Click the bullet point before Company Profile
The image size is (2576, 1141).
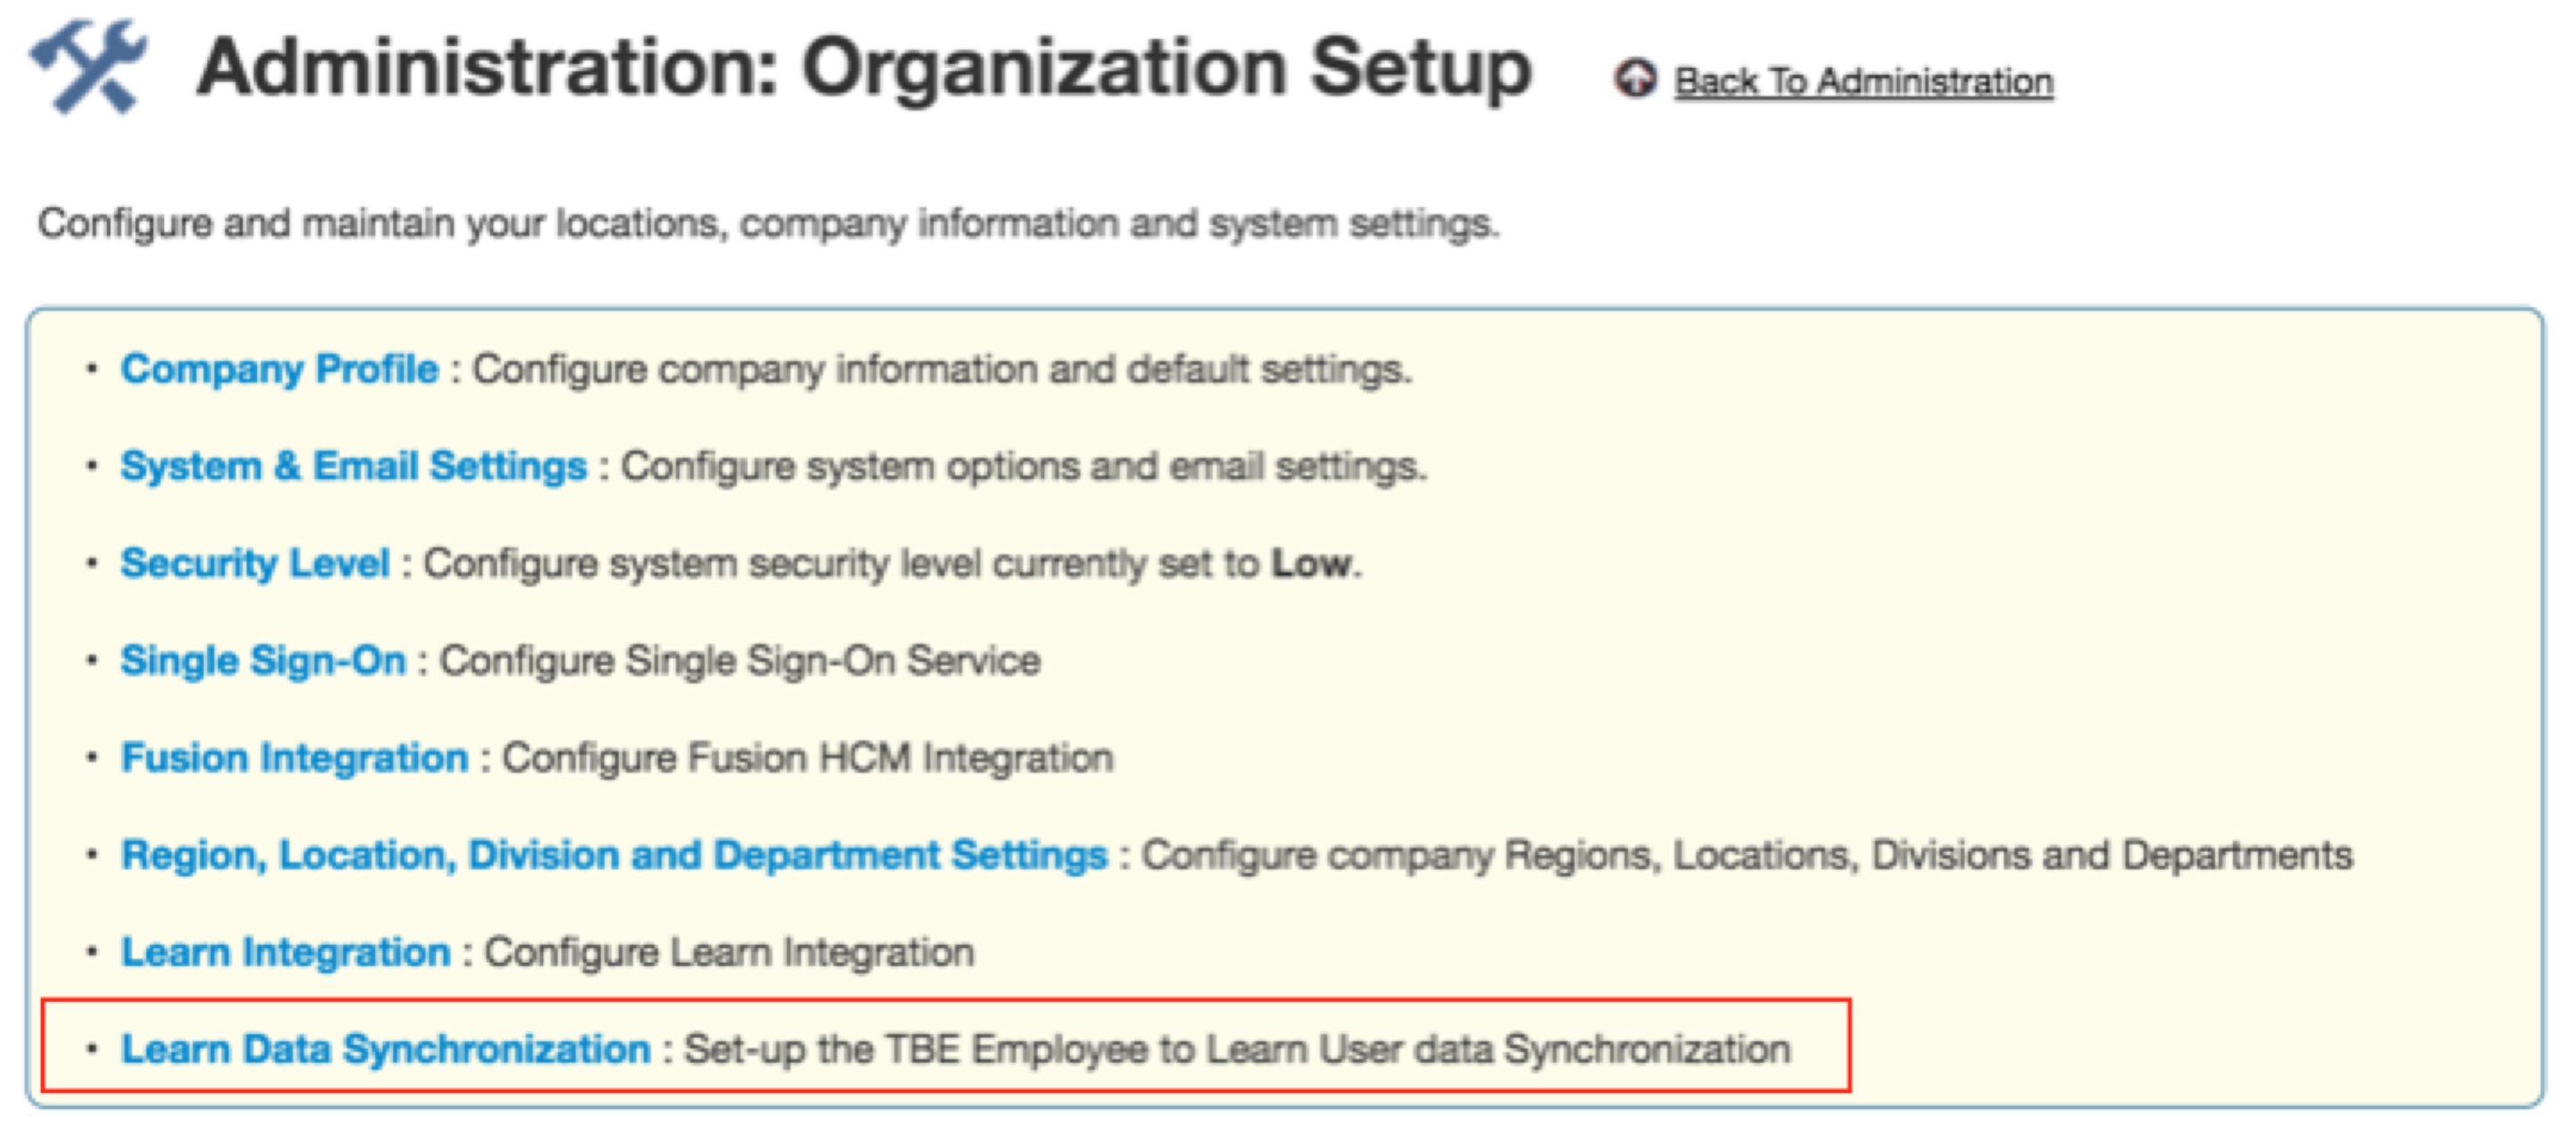(x=92, y=369)
